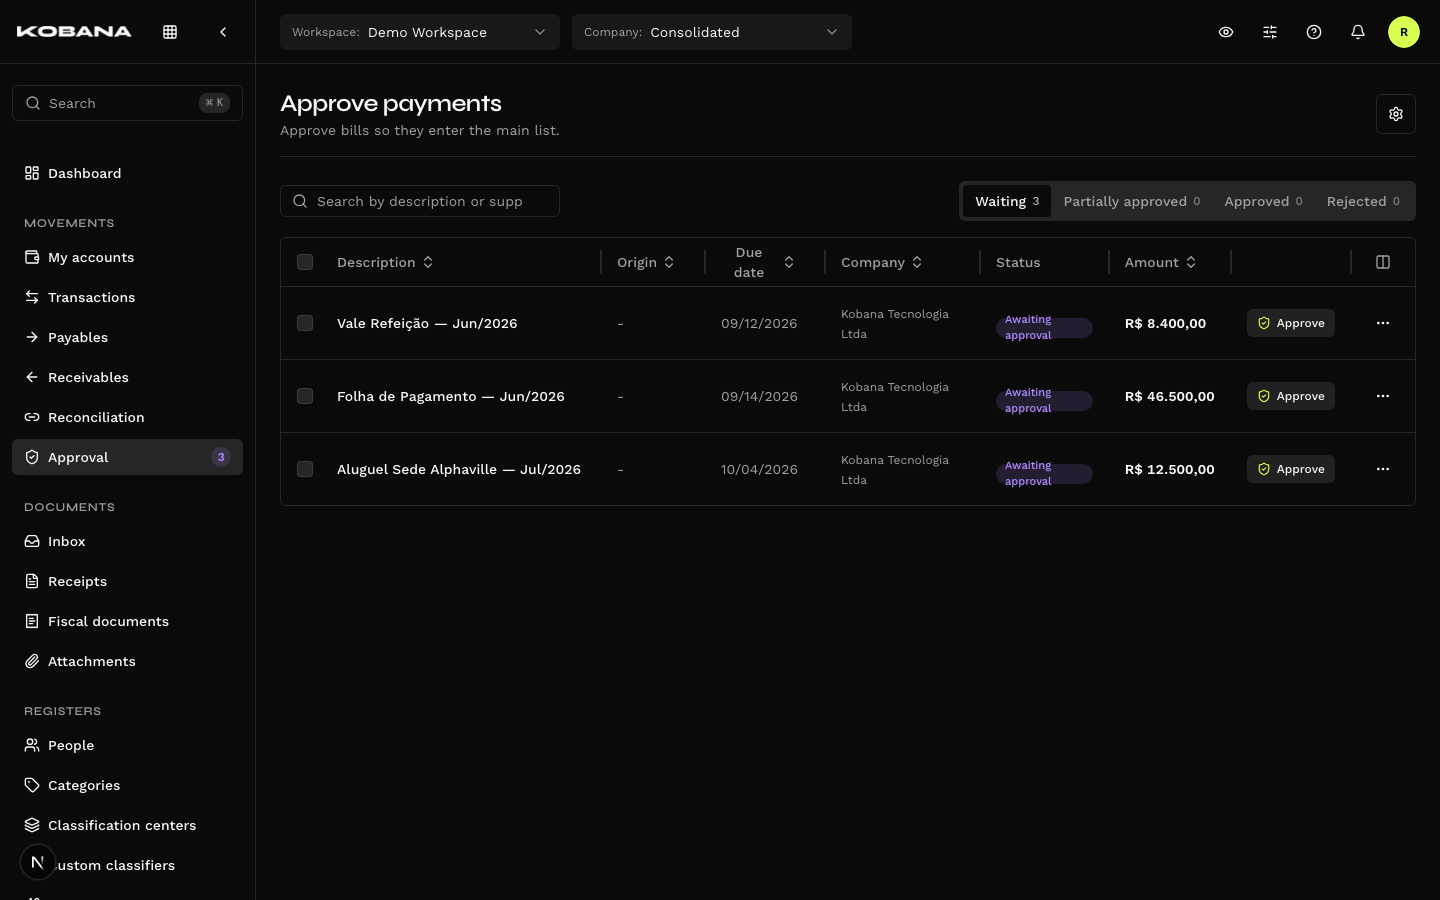The height and width of the screenshot is (900, 1440).
Task: Open the sliders preferences icon
Action: [x=1270, y=32]
